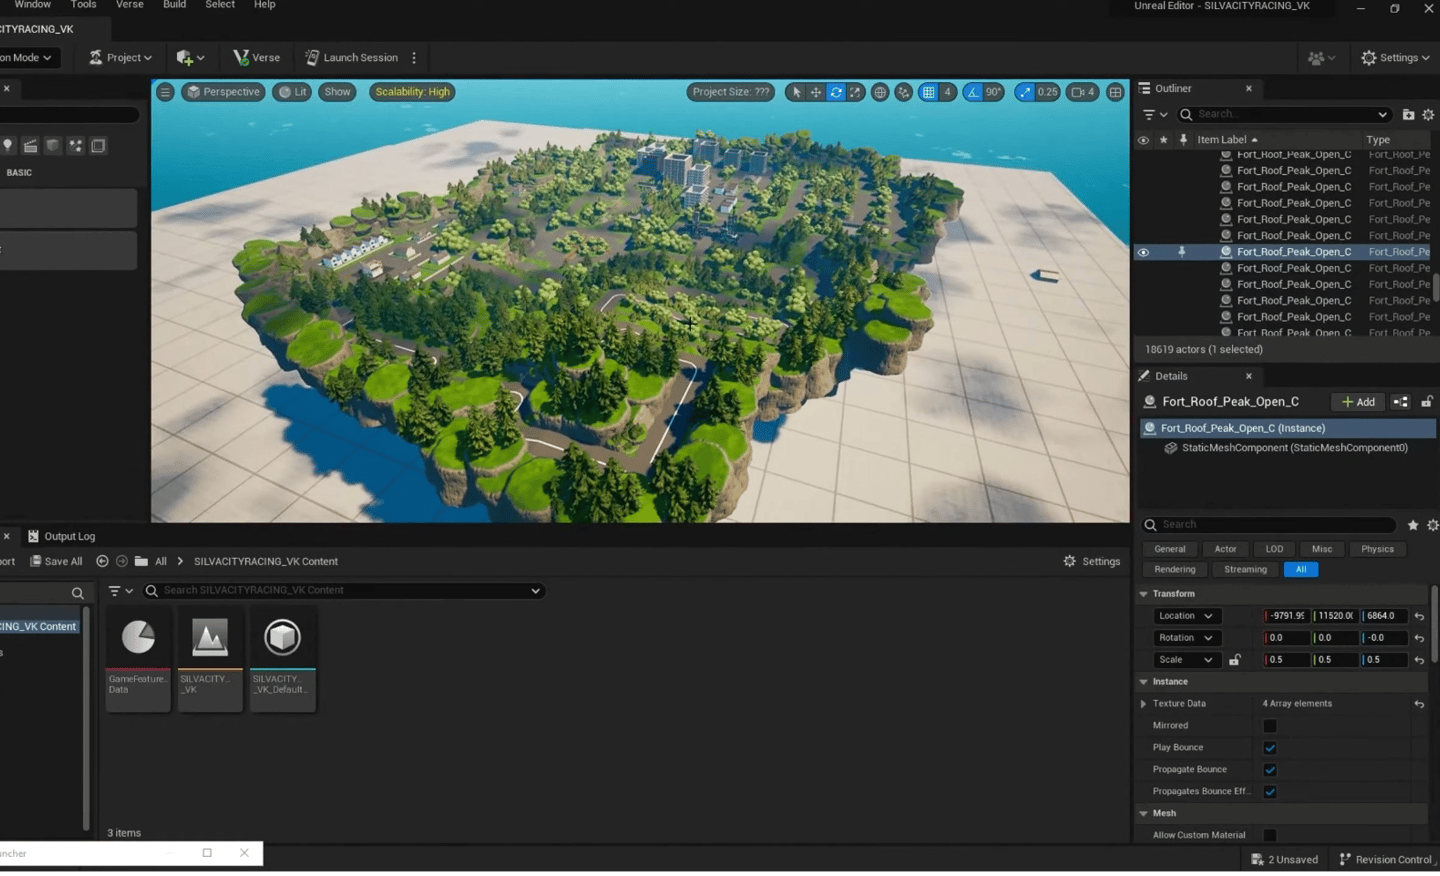The height and width of the screenshot is (876, 1440).
Task: Click the Visual Effects sparkle category icon
Action: click(76, 146)
